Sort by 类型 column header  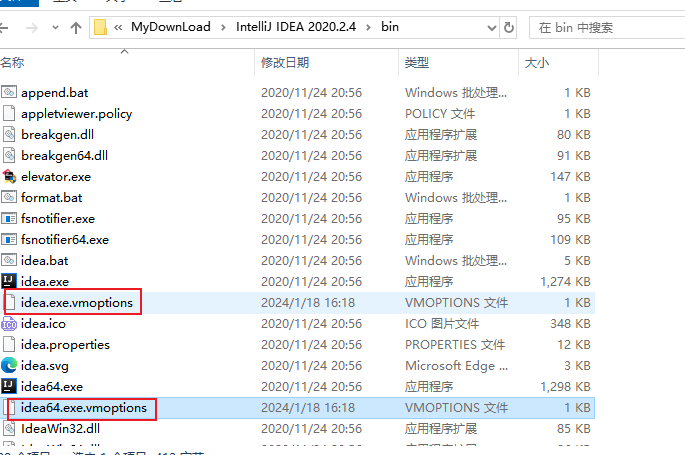point(417,62)
